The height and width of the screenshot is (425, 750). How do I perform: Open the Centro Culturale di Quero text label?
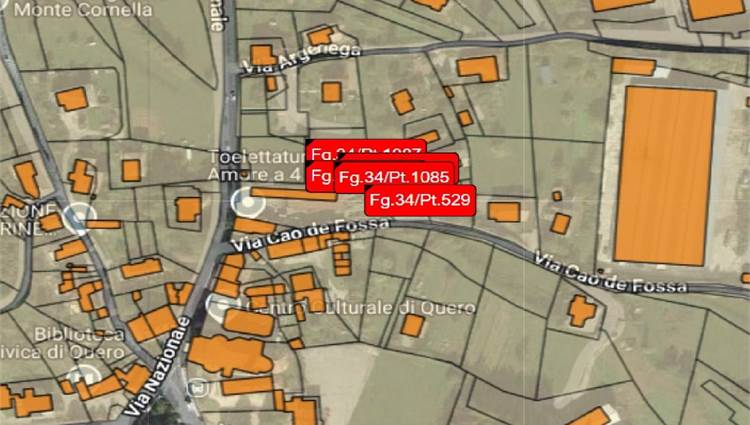pos(361,307)
